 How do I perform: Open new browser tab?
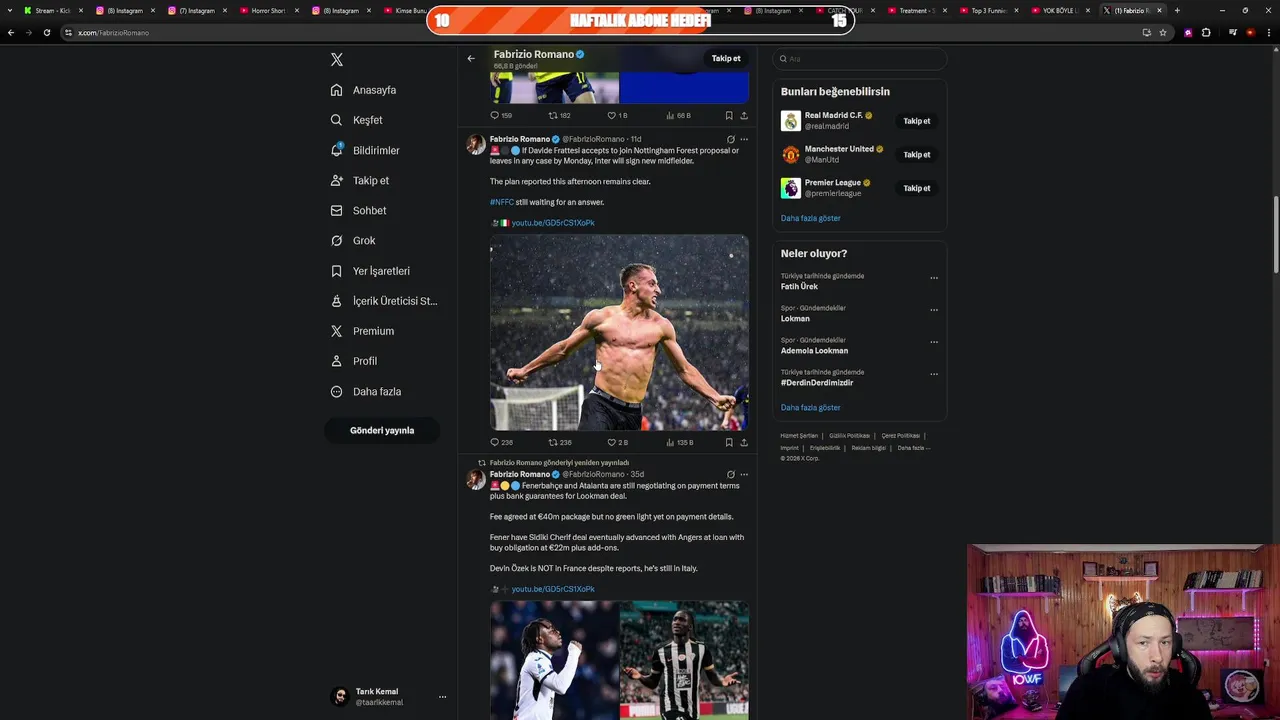(1177, 10)
